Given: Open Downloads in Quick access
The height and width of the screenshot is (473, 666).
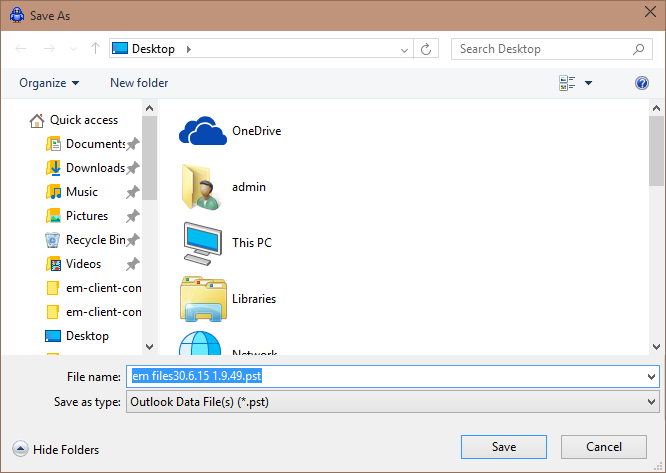Looking at the screenshot, I should pos(85,168).
